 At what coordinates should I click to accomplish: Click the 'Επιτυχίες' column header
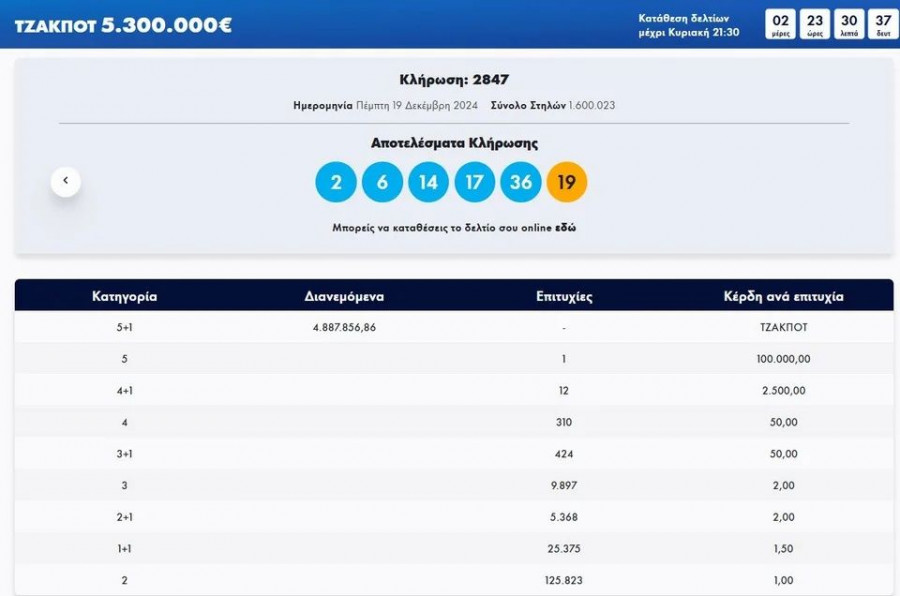coord(564,297)
